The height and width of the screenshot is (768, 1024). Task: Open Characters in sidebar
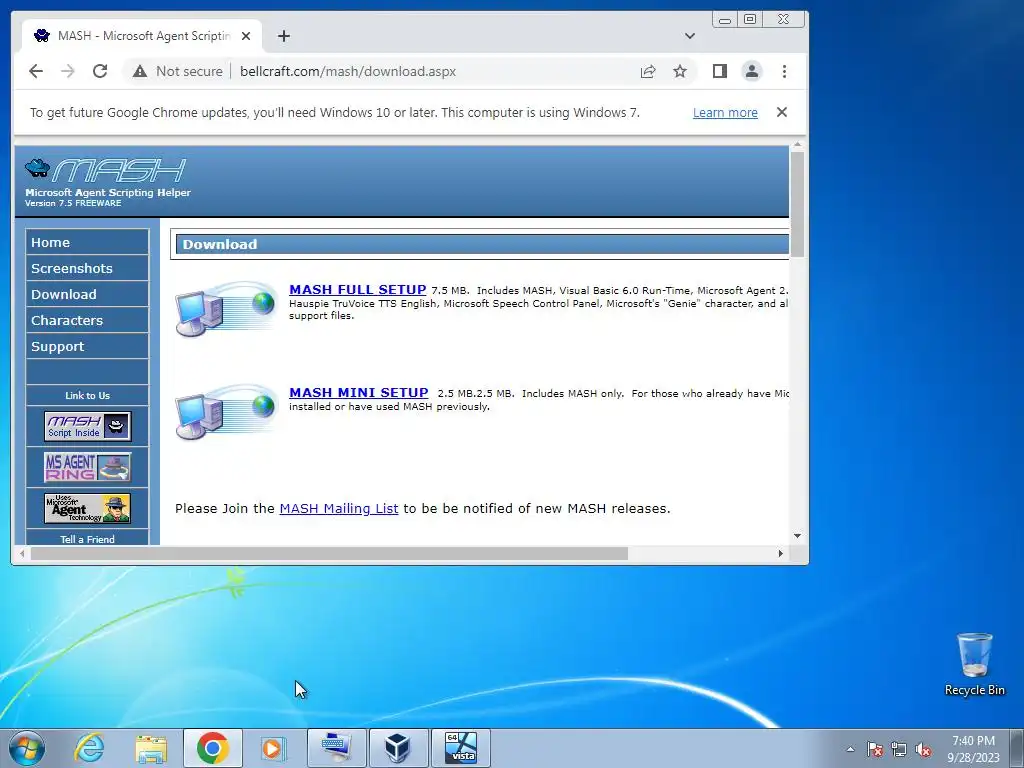(88, 321)
